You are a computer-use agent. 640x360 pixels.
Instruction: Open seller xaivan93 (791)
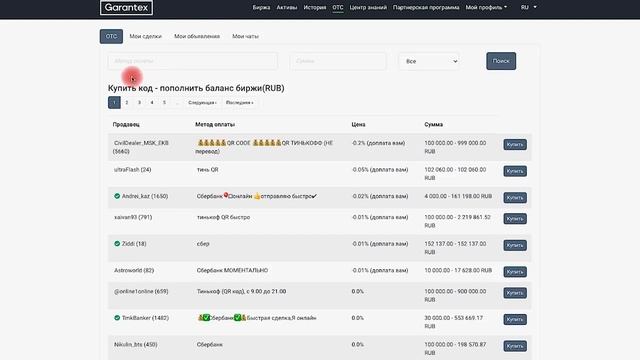click(x=133, y=217)
